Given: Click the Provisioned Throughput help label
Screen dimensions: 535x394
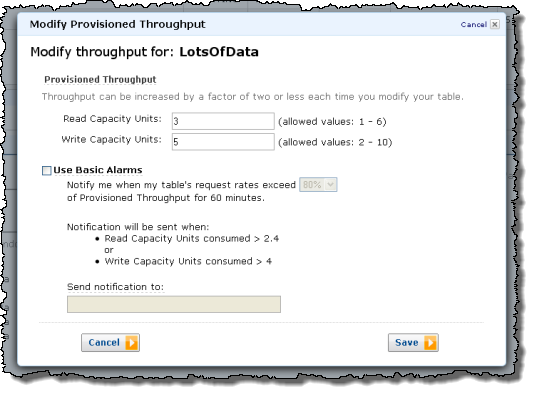Looking at the screenshot, I should 100,79.
